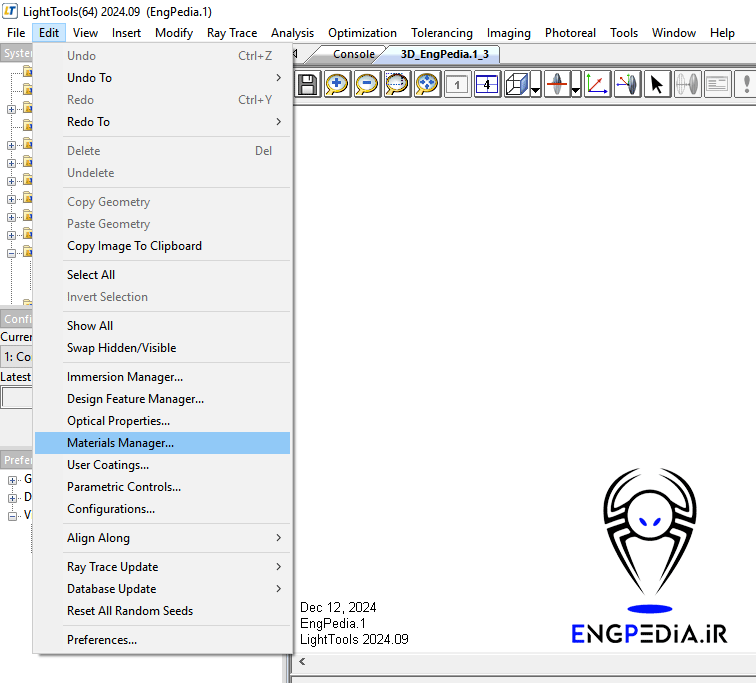This screenshot has height=683, width=756.
Task: Click the Fit view magnifier with arrows
Action: click(x=427, y=85)
